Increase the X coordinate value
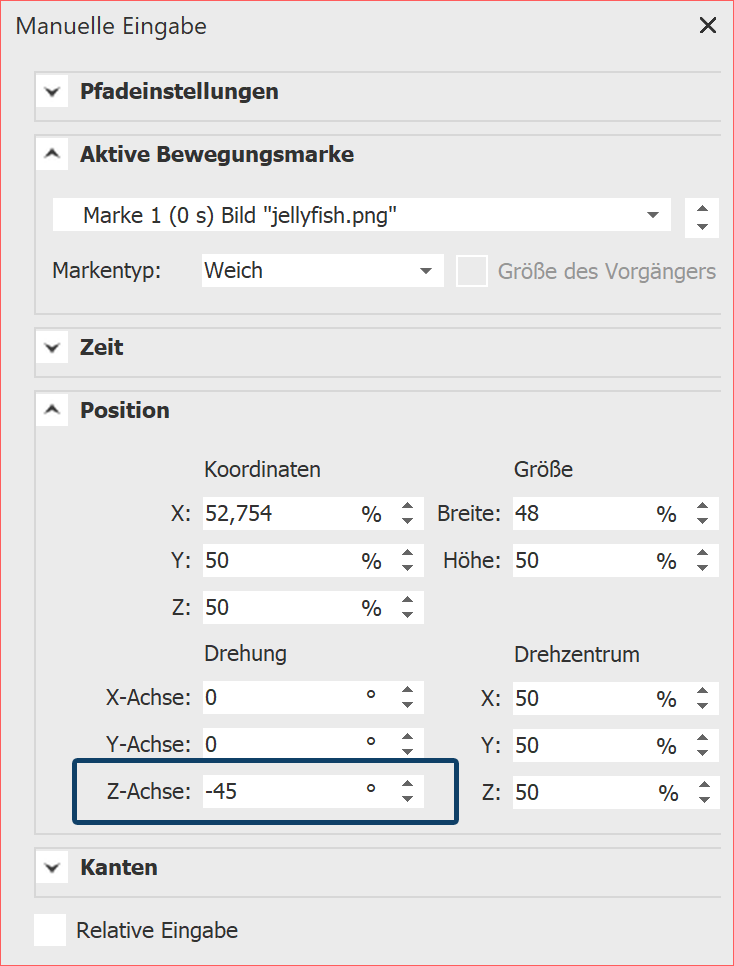This screenshot has height=966, width=734. tap(407, 507)
